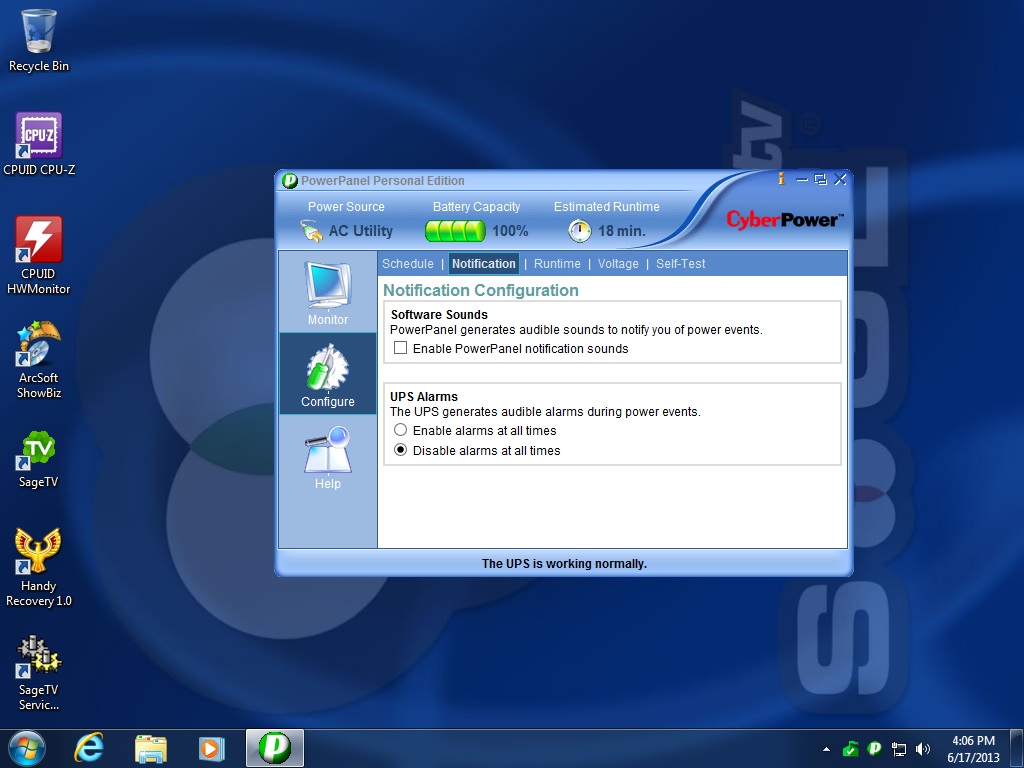Viewport: 1024px width, 768px height.
Task: Click the Safely Remove Hardware tray icon
Action: click(x=850, y=749)
